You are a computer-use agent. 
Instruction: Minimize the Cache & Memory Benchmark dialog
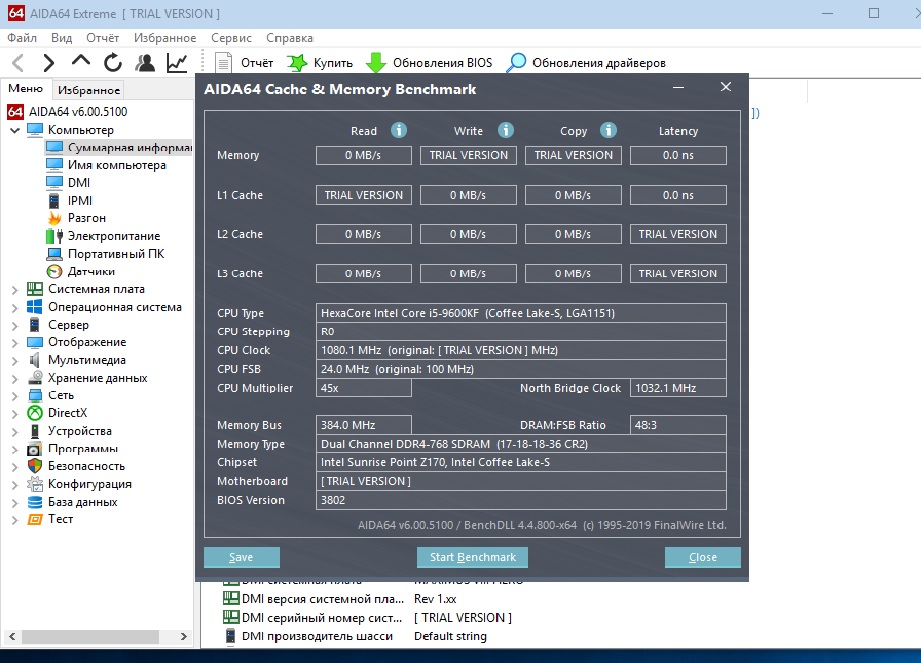coord(678,87)
